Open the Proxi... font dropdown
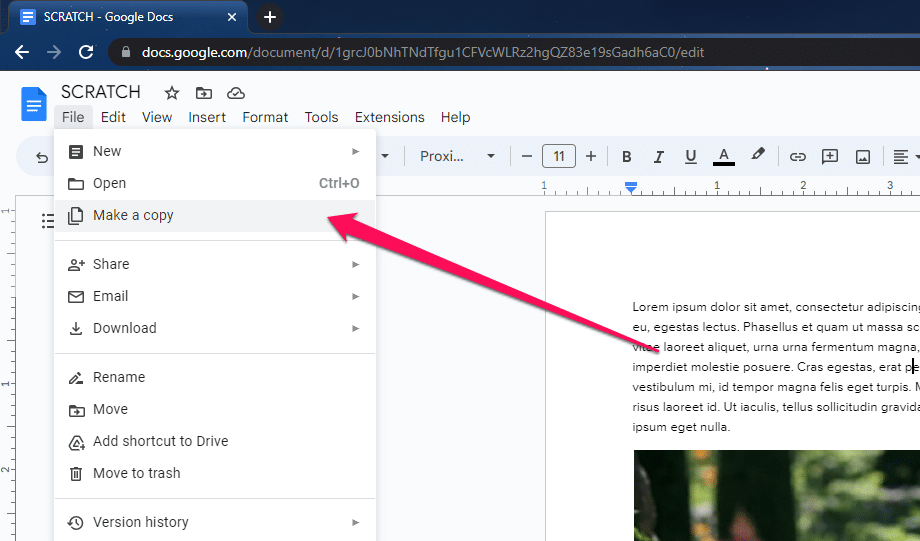Image resolution: width=920 pixels, height=541 pixels. (458, 156)
